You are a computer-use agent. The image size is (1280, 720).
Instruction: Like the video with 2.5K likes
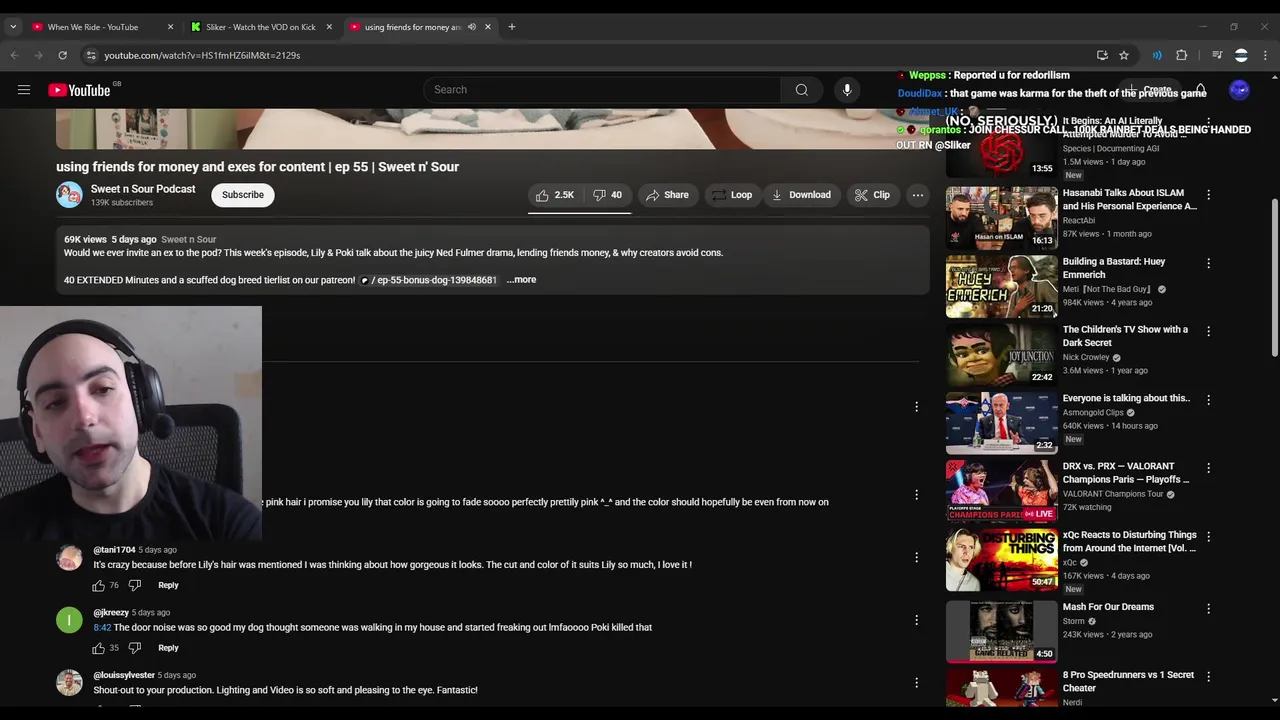[x=555, y=195]
